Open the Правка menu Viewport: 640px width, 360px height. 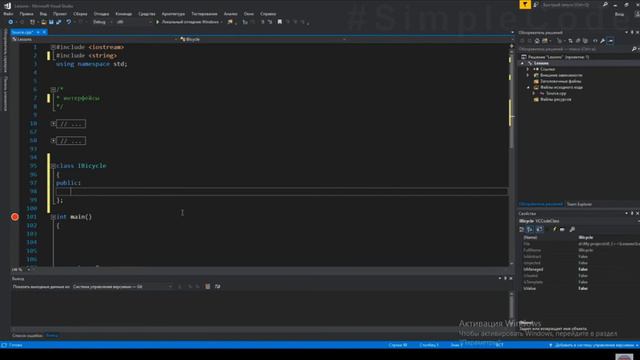pyautogui.click(x=27, y=14)
